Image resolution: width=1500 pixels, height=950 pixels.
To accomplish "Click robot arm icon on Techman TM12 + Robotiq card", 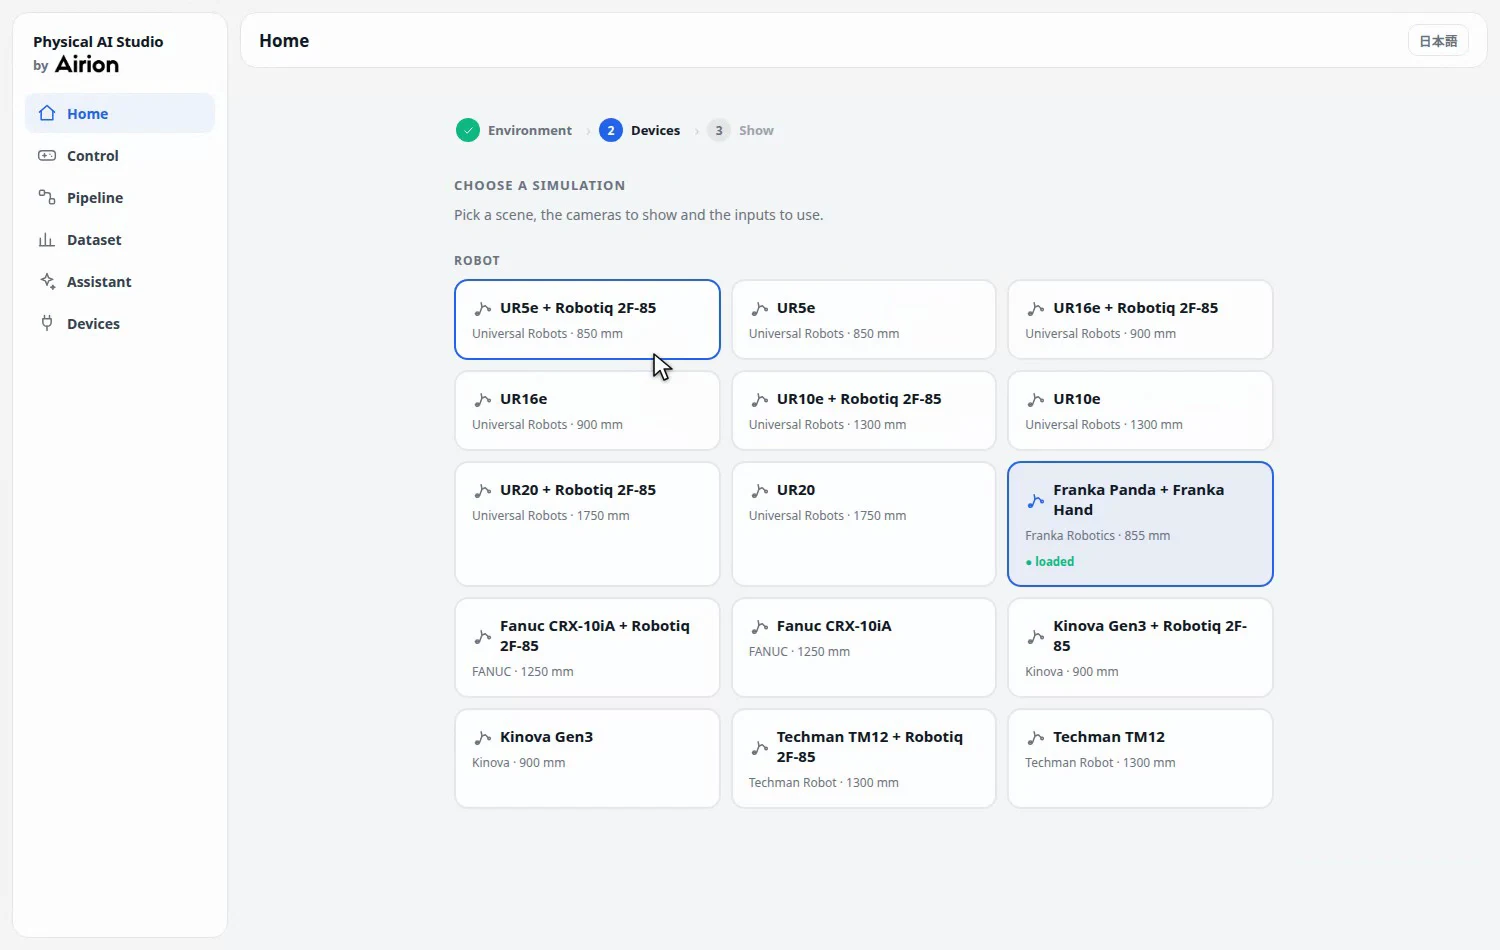I will (x=759, y=747).
